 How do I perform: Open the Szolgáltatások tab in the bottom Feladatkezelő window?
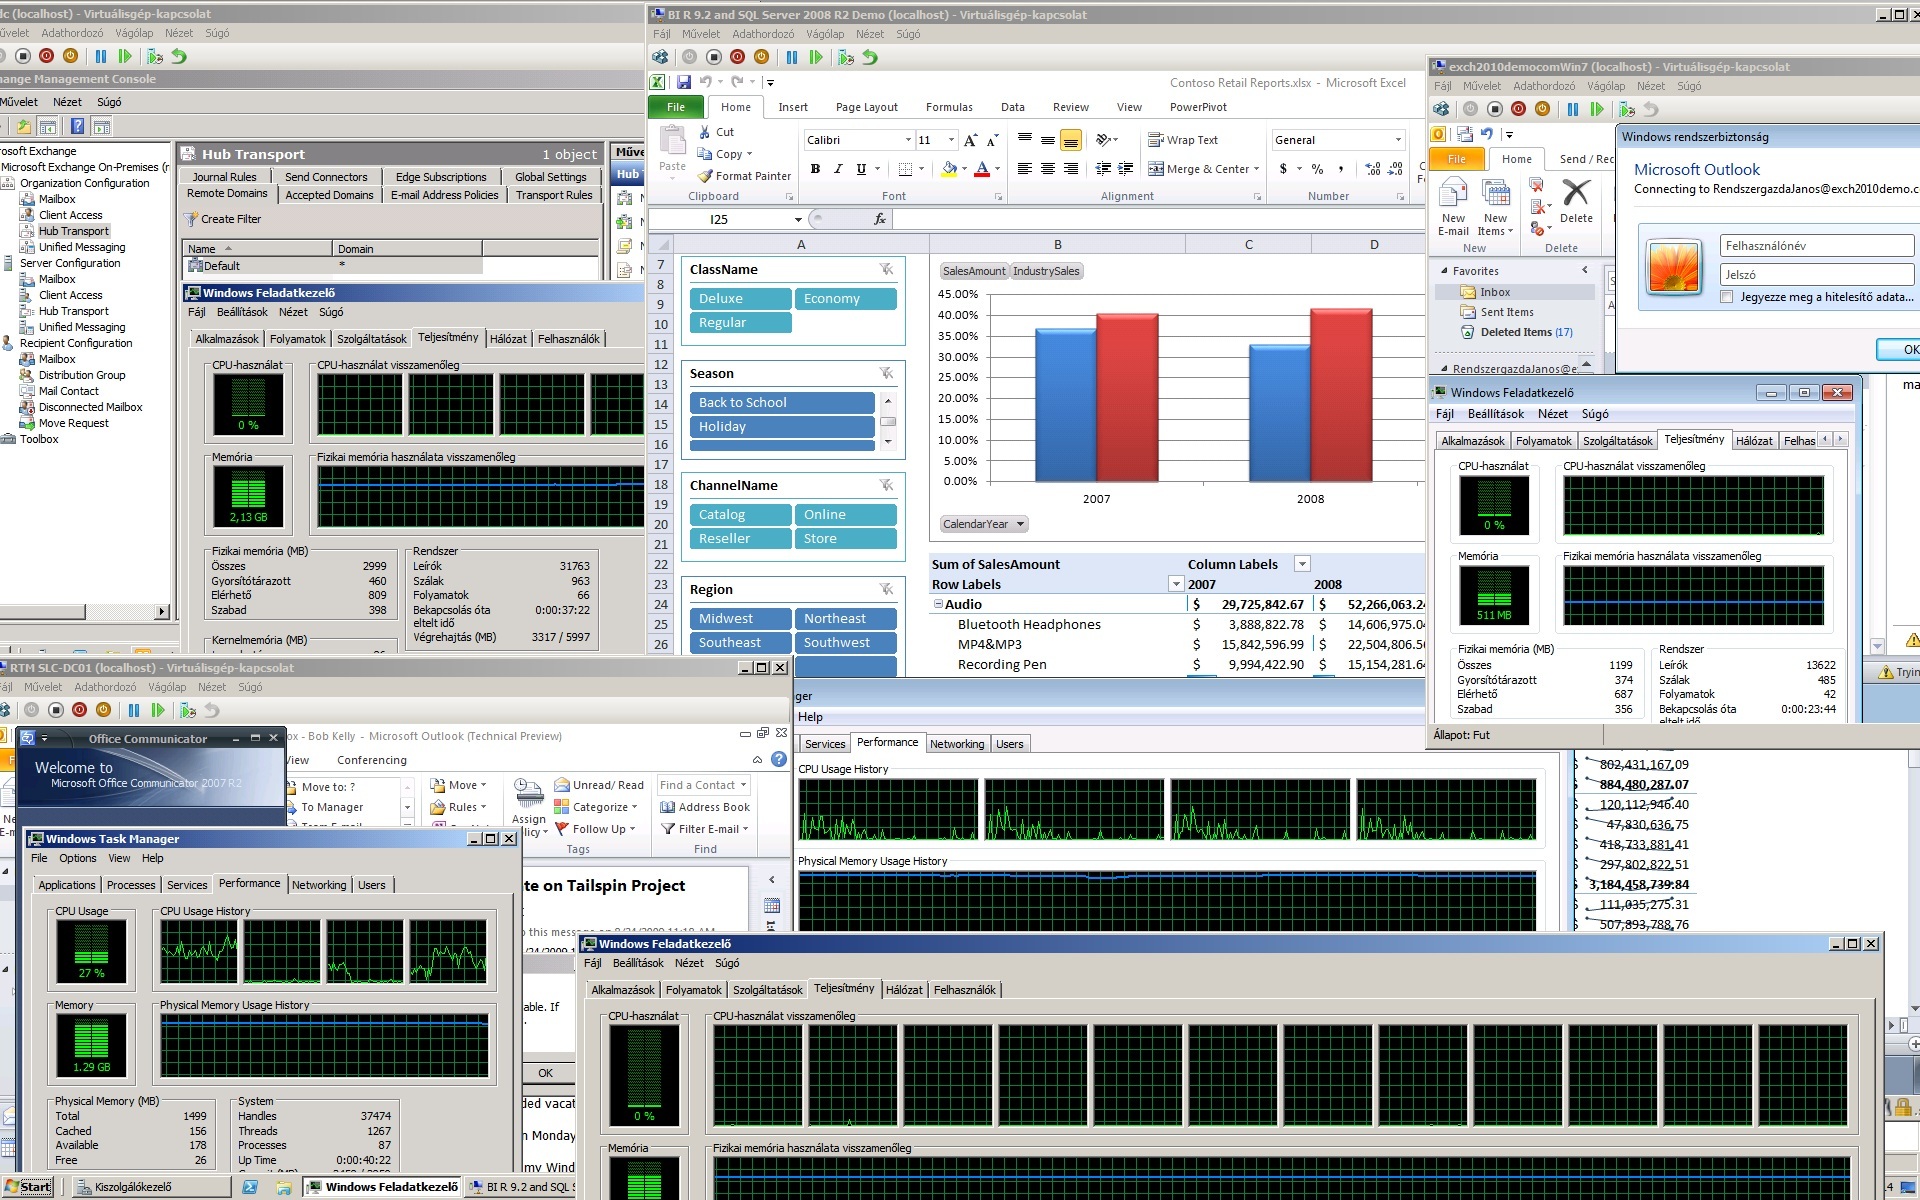tap(767, 990)
